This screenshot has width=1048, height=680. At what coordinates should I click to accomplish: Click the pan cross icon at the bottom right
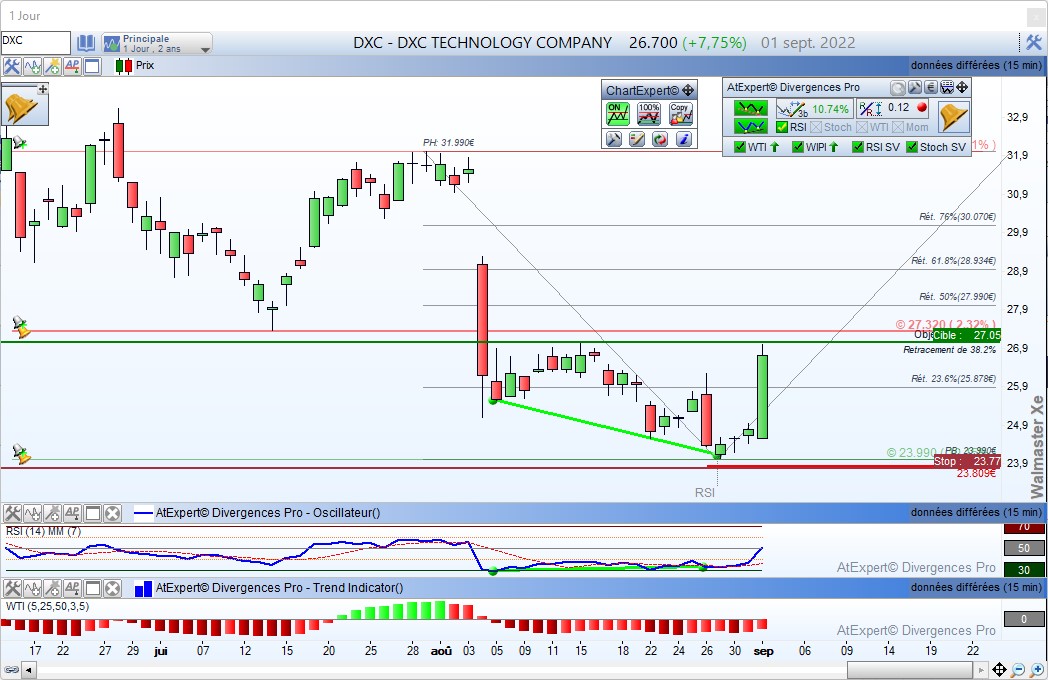(999, 669)
